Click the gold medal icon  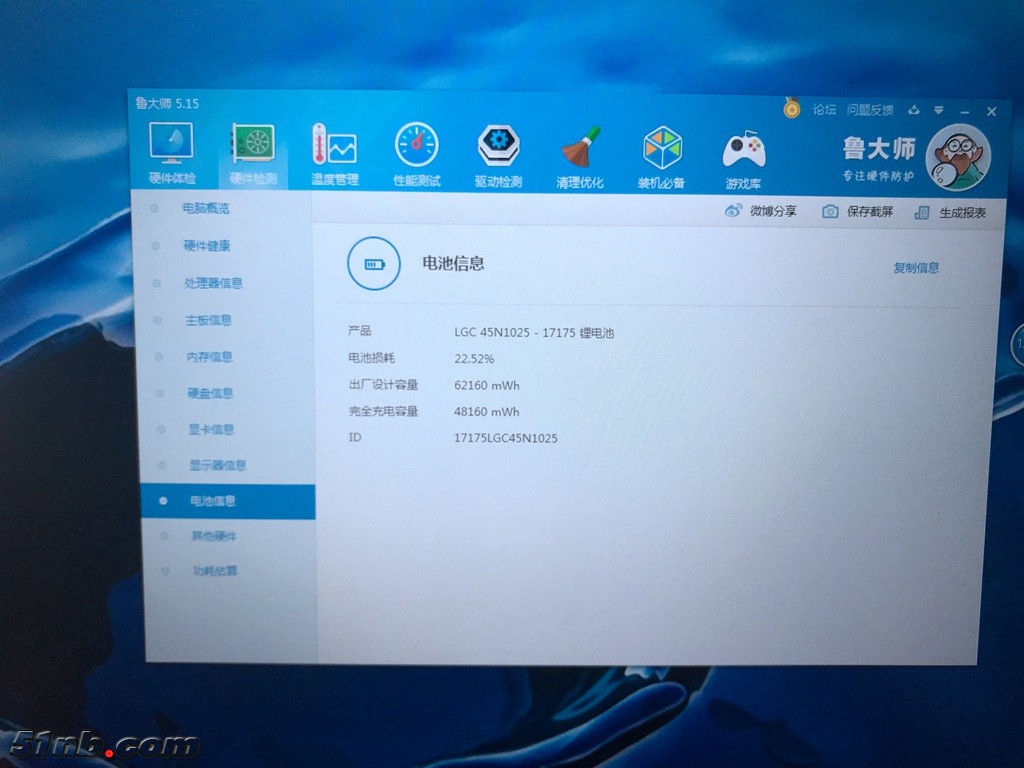[792, 108]
